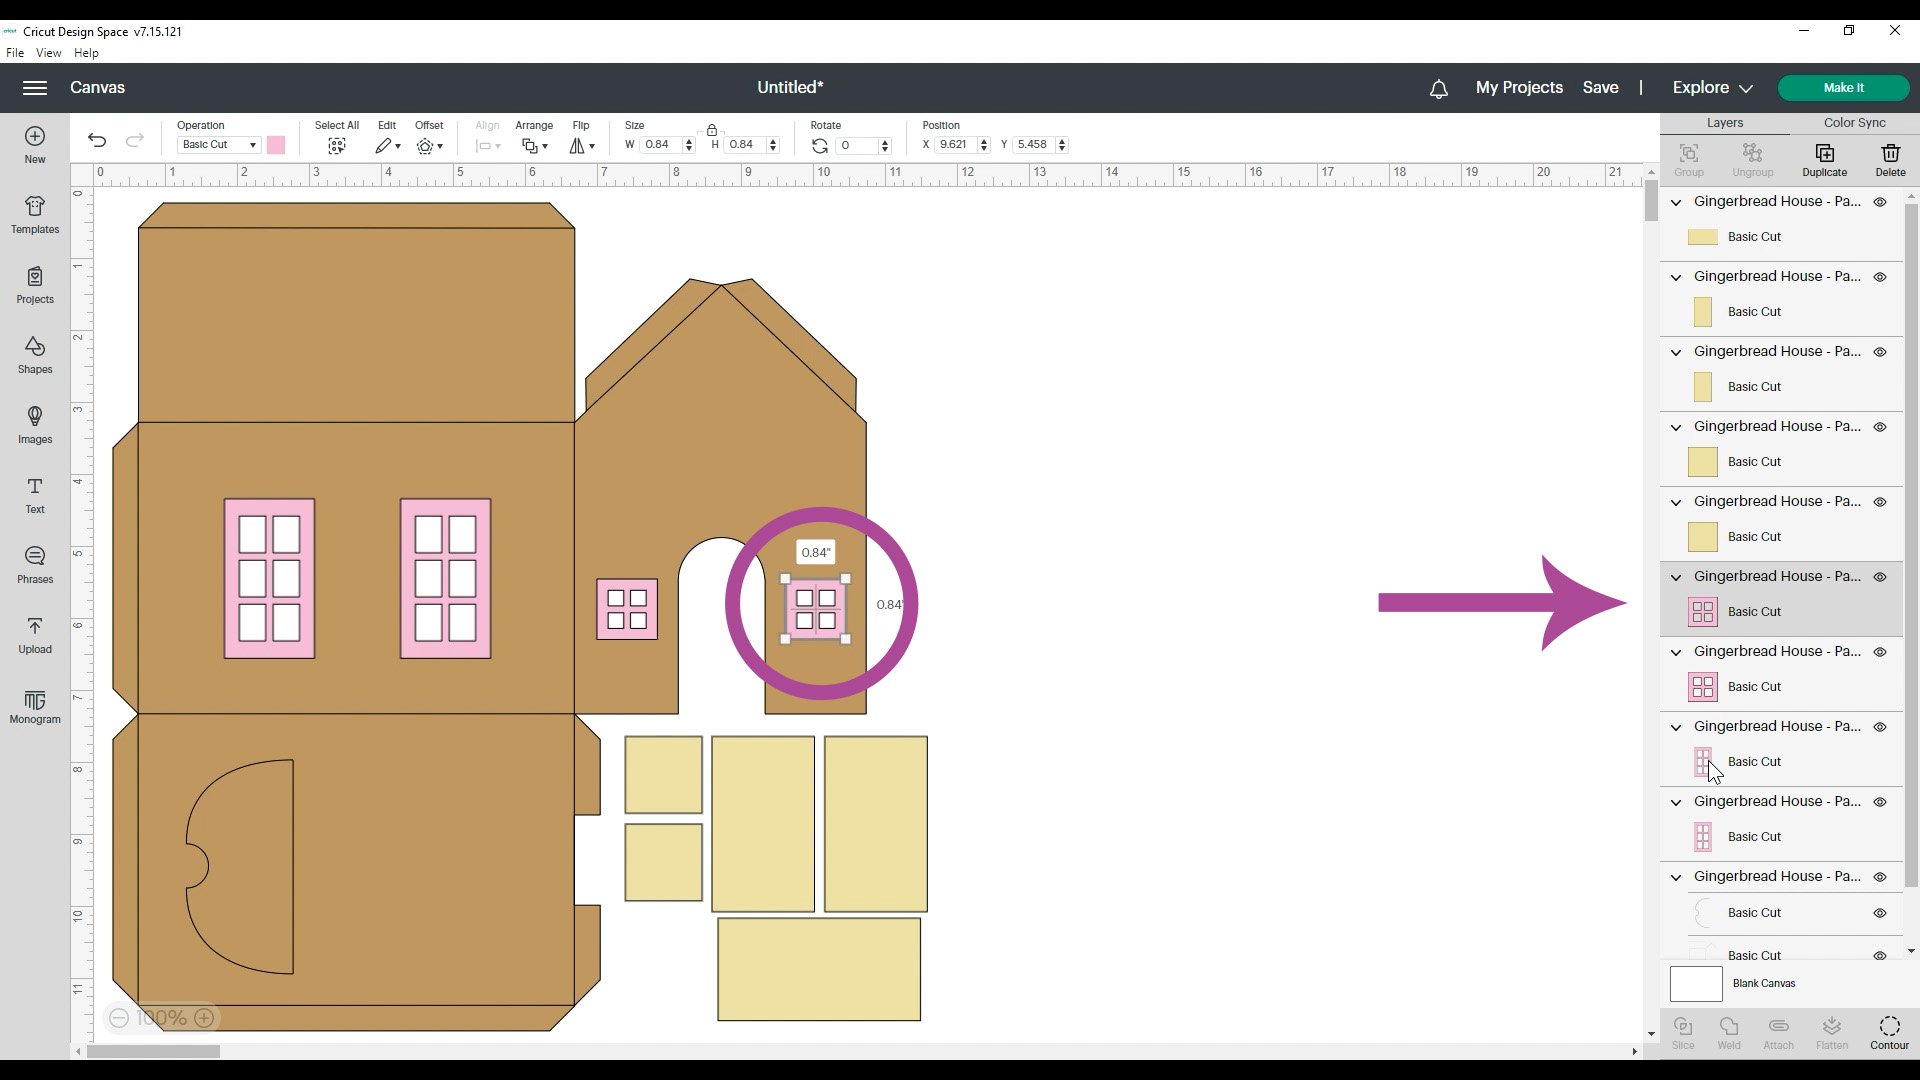1920x1080 pixels.
Task: Click the Duplicate layer icon
Action: (1825, 153)
